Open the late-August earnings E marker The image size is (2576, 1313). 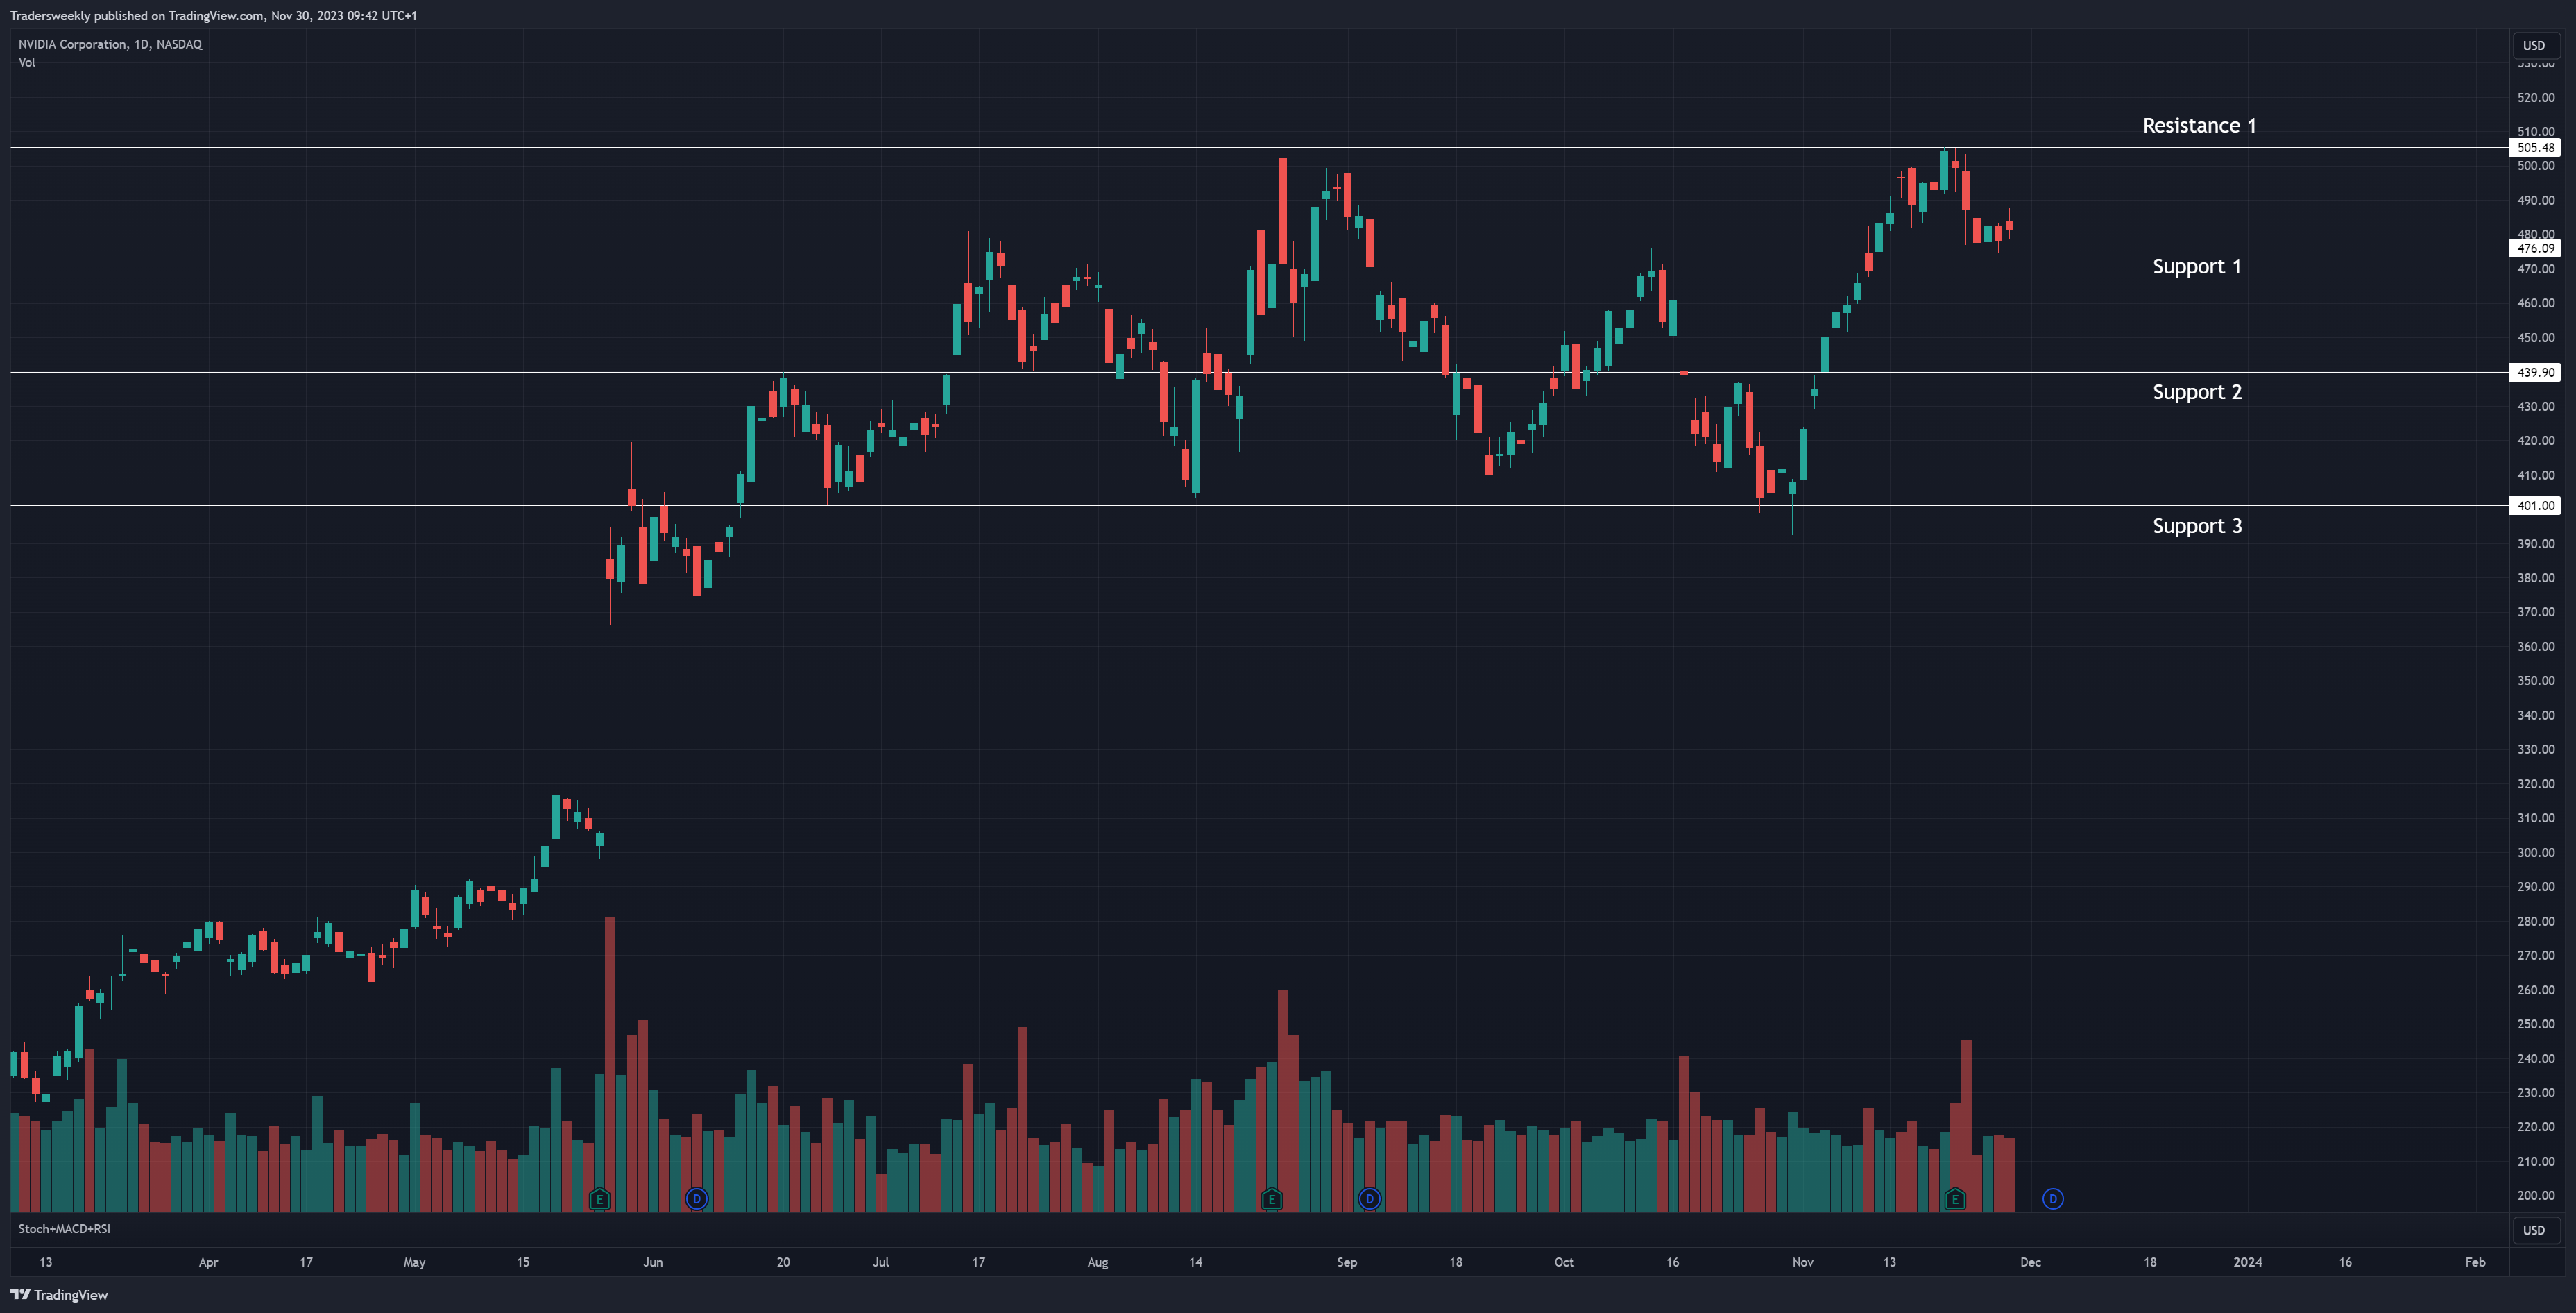tap(1271, 1198)
